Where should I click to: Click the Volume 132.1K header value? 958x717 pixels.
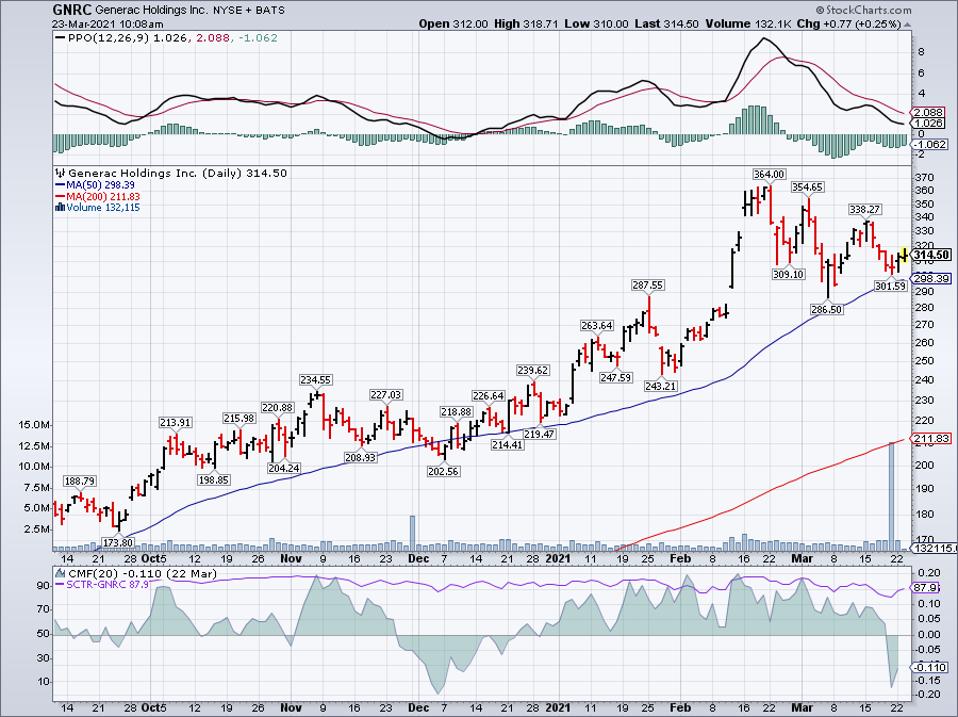coord(750,24)
